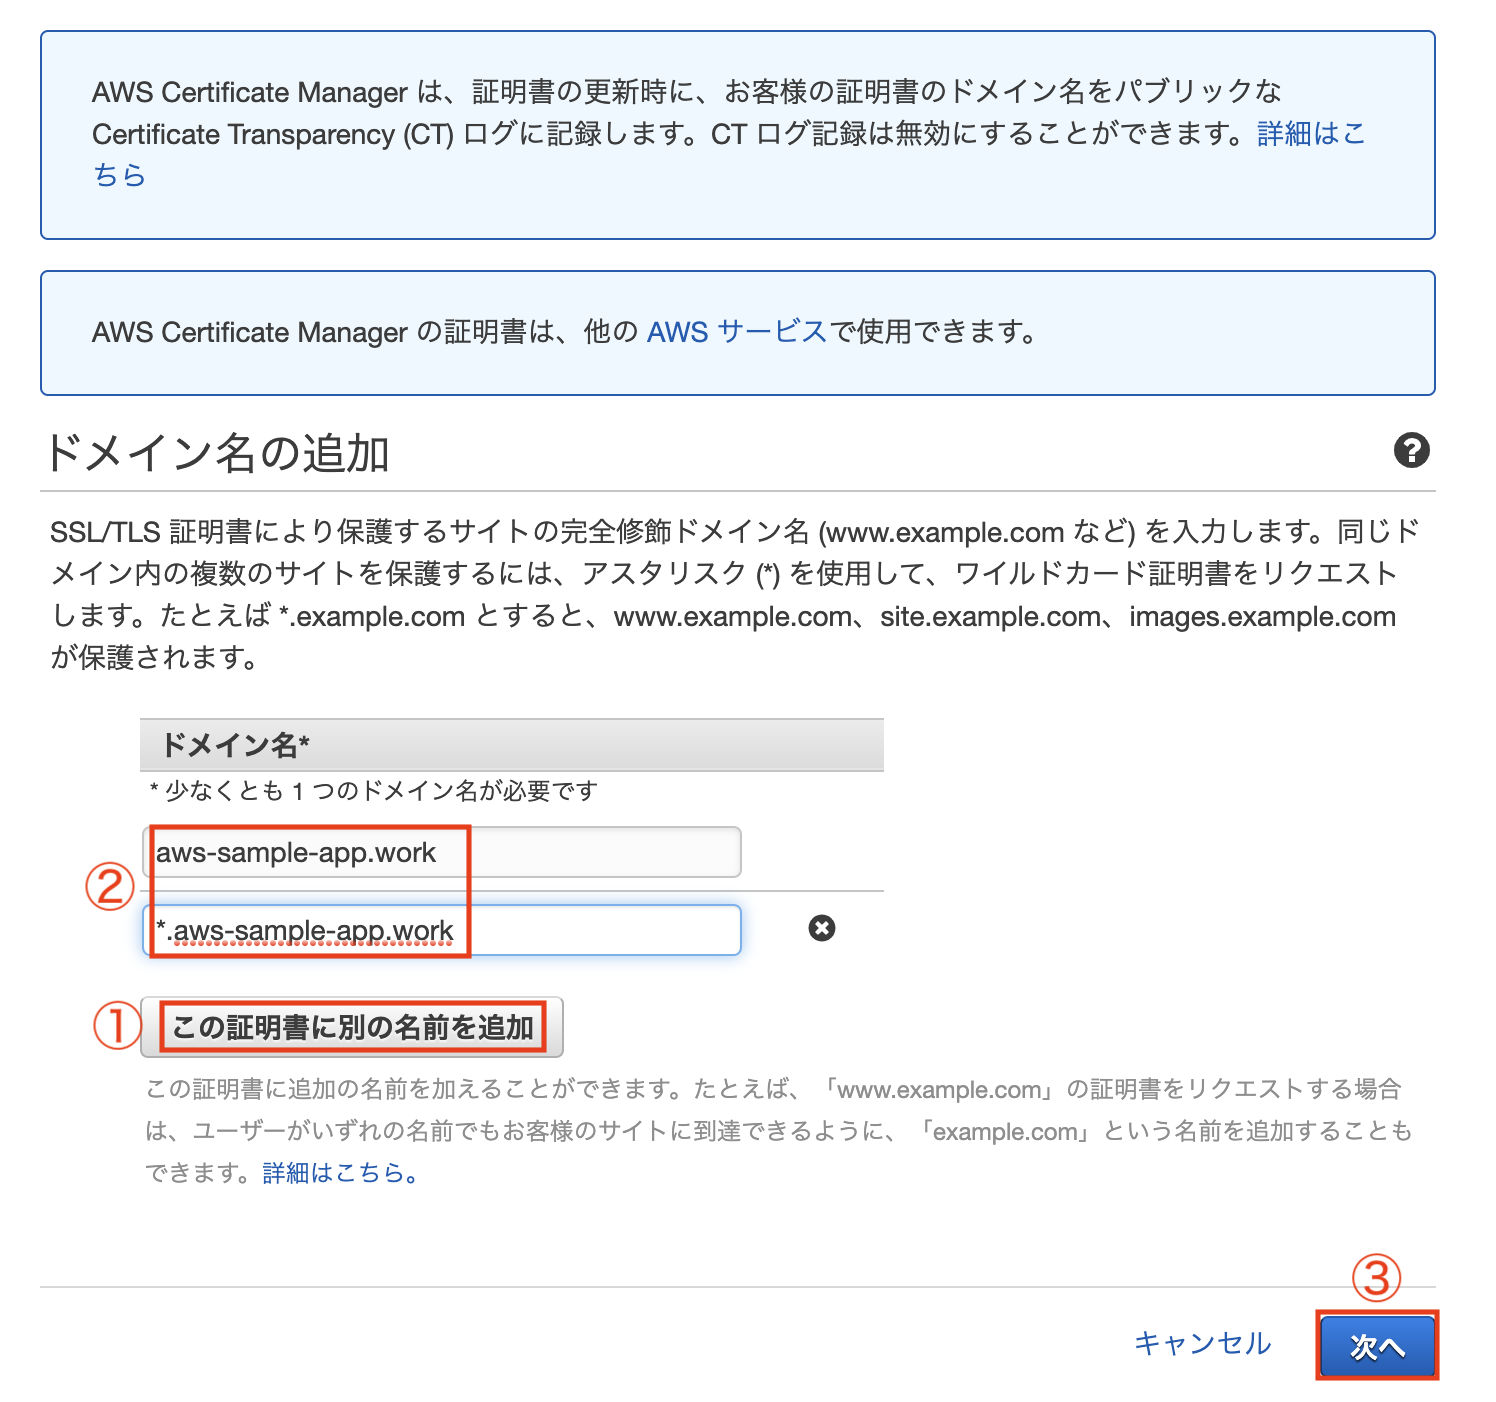Click the ドメイン名の追加 heading

coord(217,453)
